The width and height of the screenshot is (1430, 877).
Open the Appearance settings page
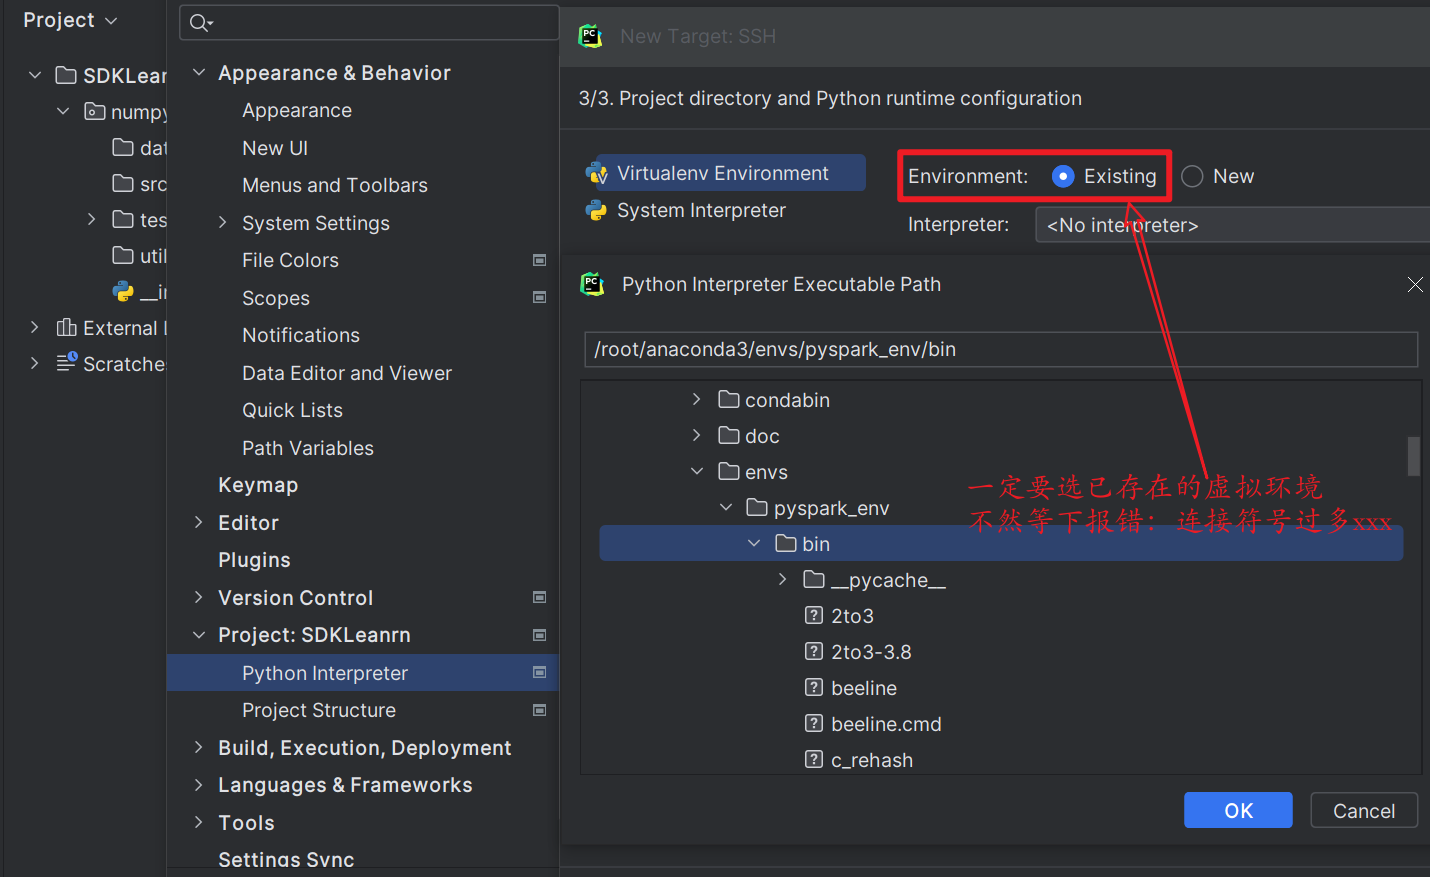pyautogui.click(x=297, y=110)
